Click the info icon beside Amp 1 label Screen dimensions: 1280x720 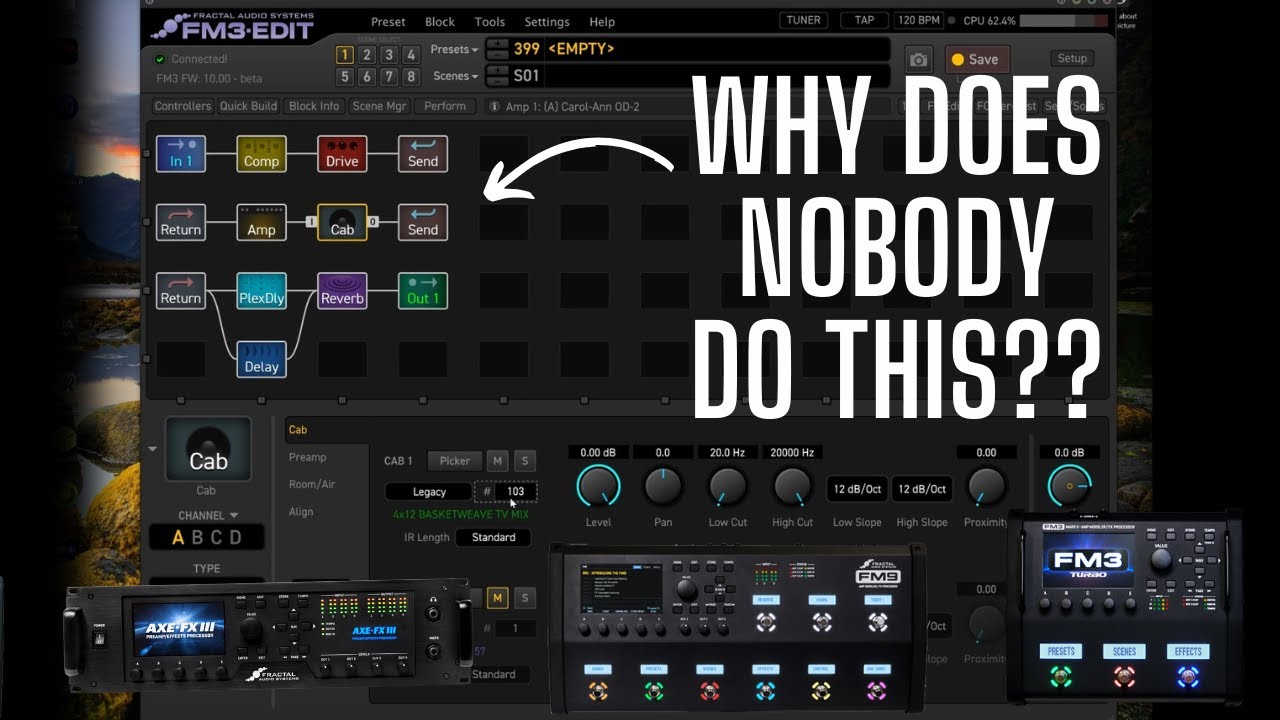(494, 106)
